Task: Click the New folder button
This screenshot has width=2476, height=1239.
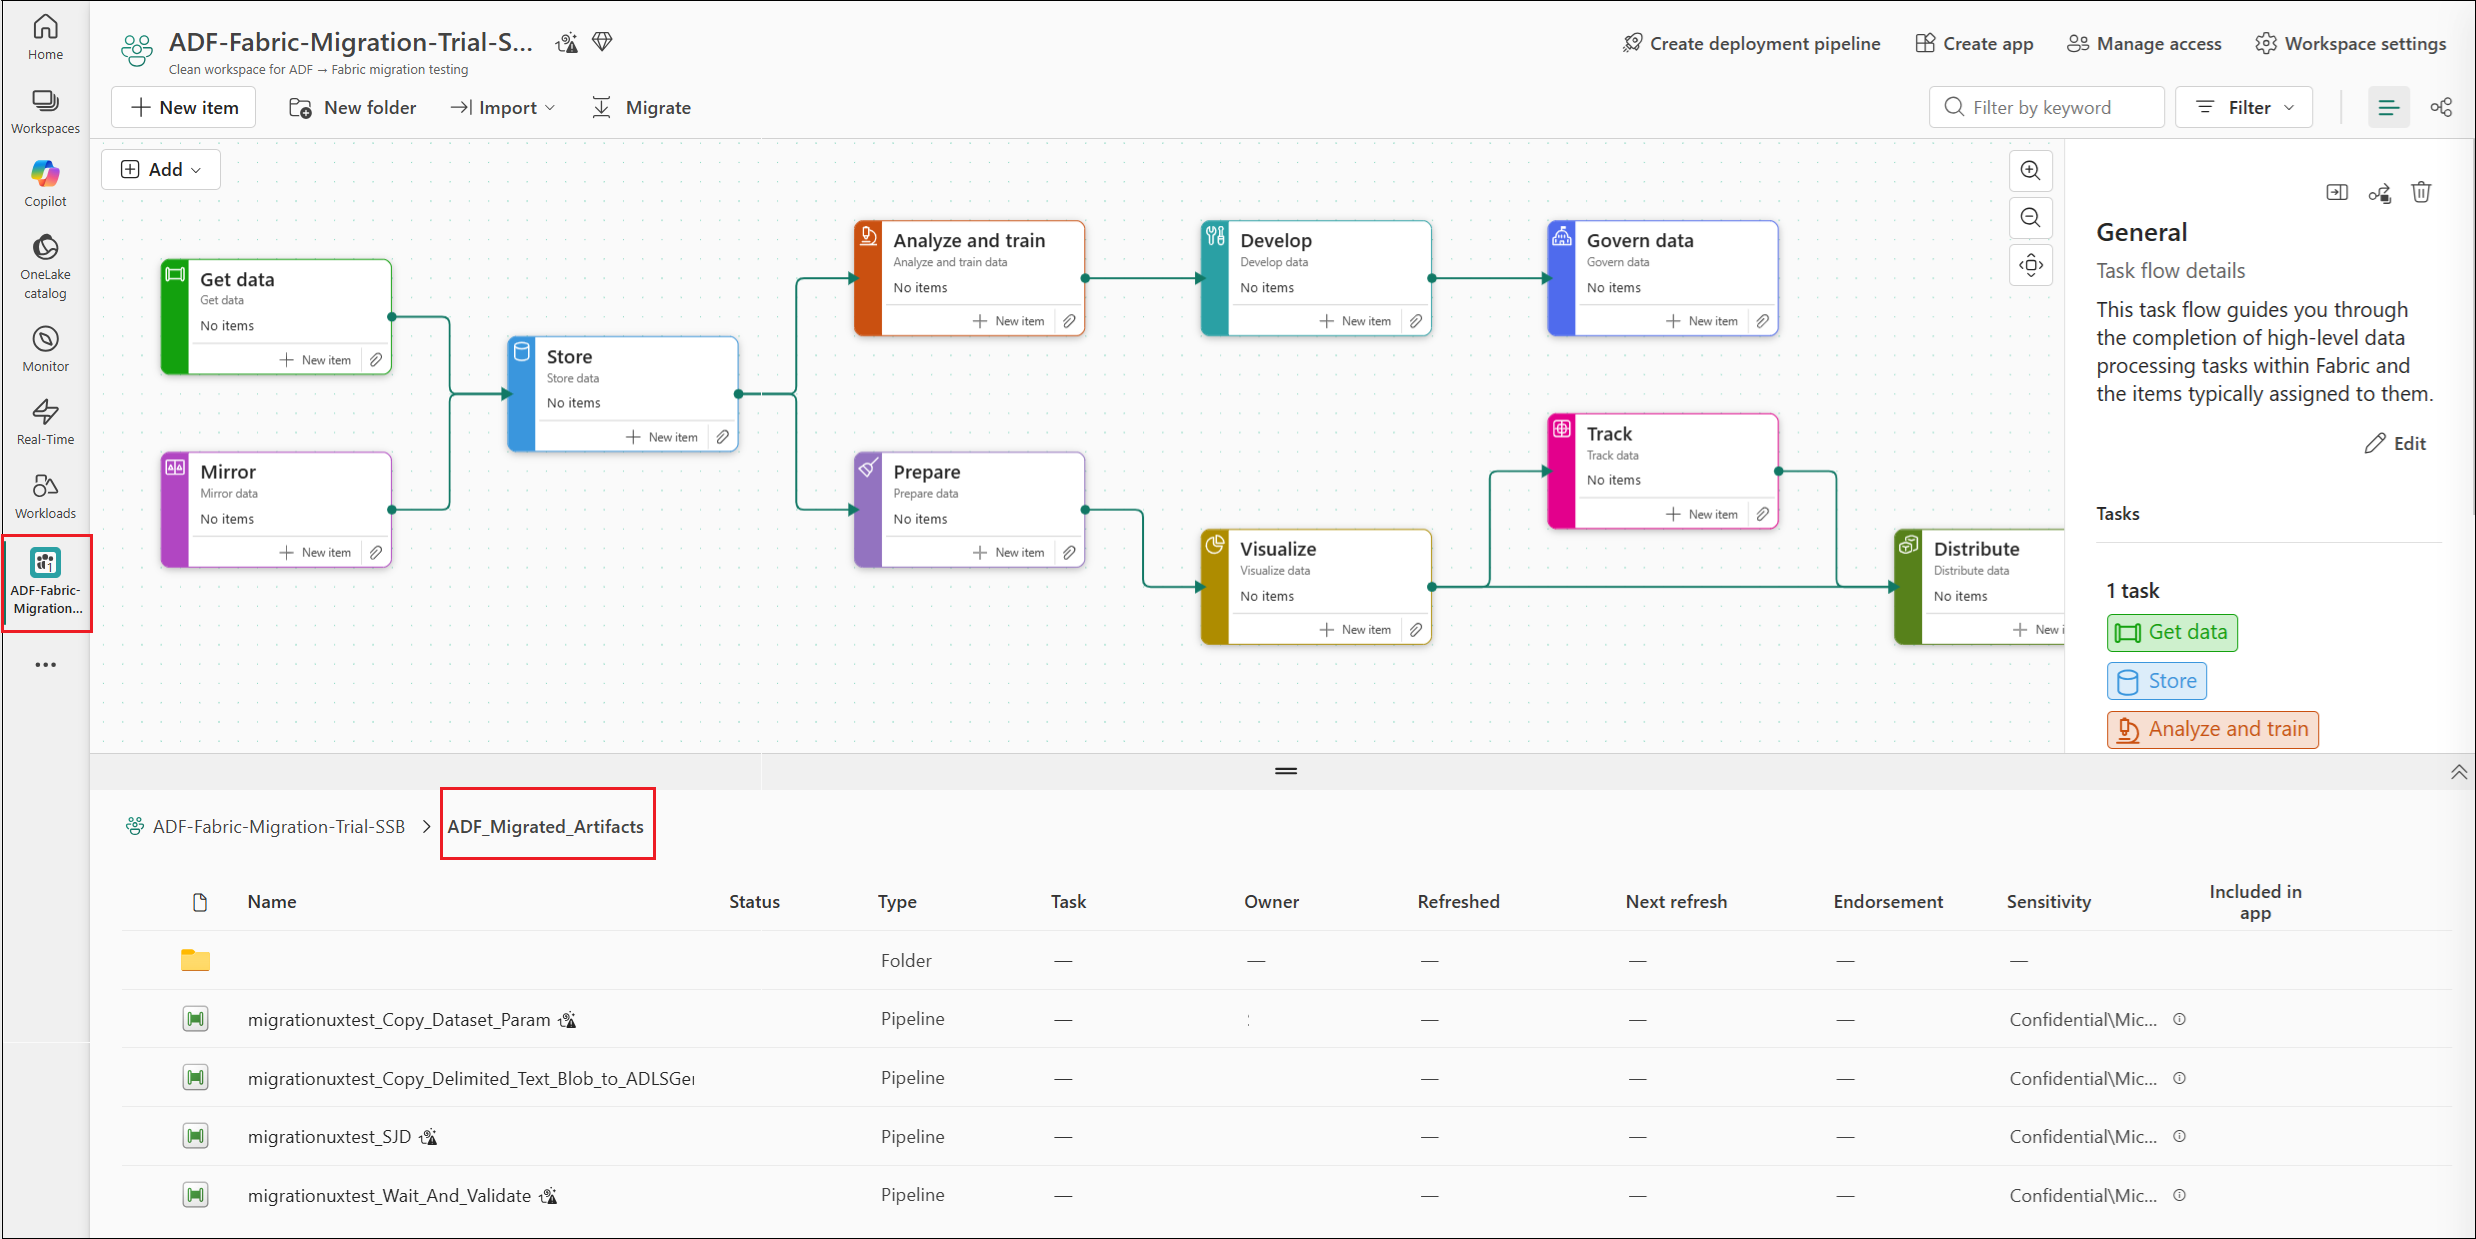Action: click(352, 108)
